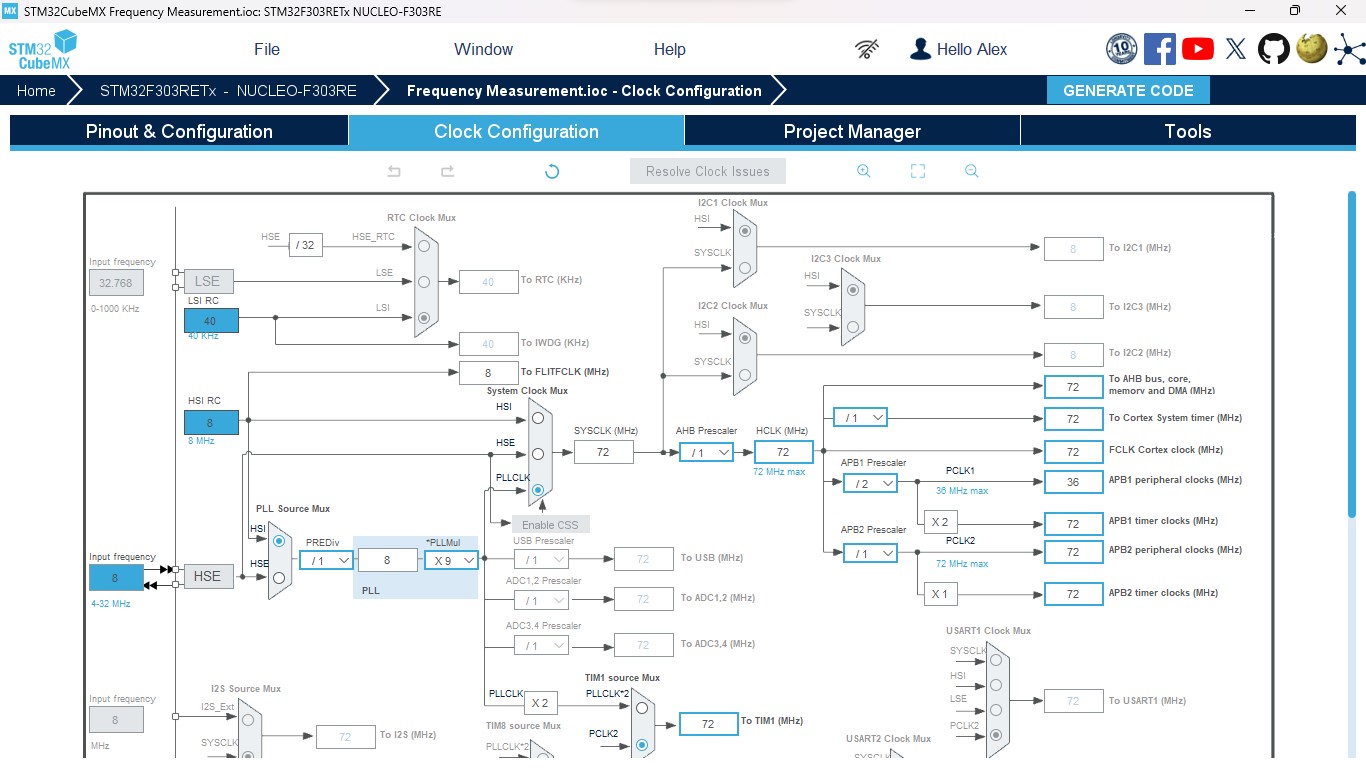Click STM32F303RETx - NUCLEO-F303RE breadcrumb
The height and width of the screenshot is (768, 1366).
228,90
